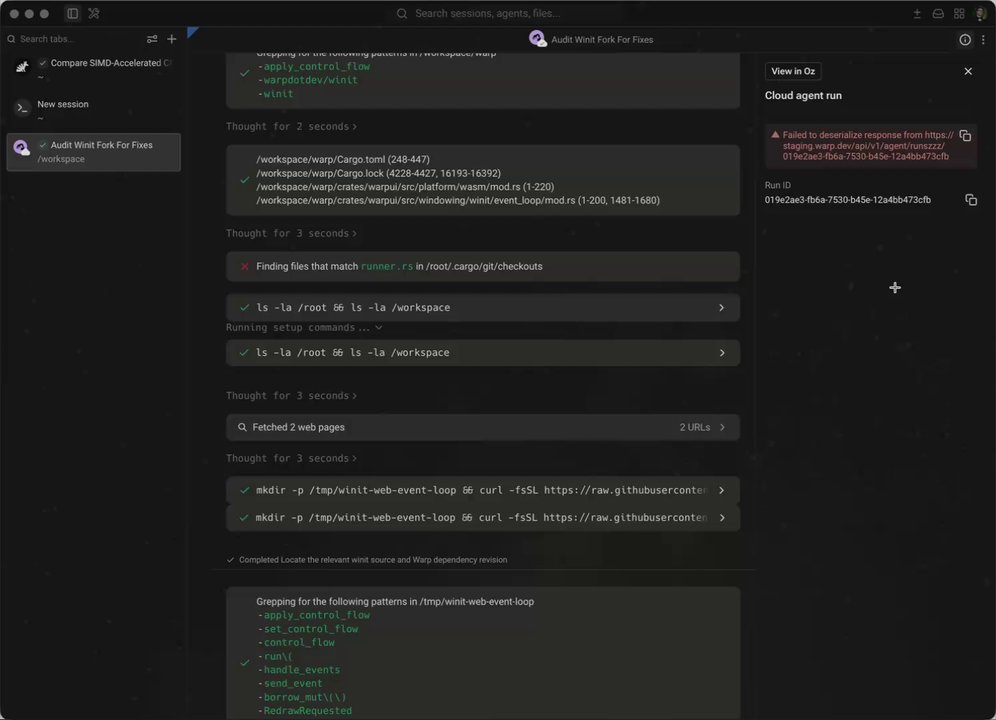This screenshot has width=996, height=720.
Task: Open the grid layout icon in title bar
Action: [959, 13]
